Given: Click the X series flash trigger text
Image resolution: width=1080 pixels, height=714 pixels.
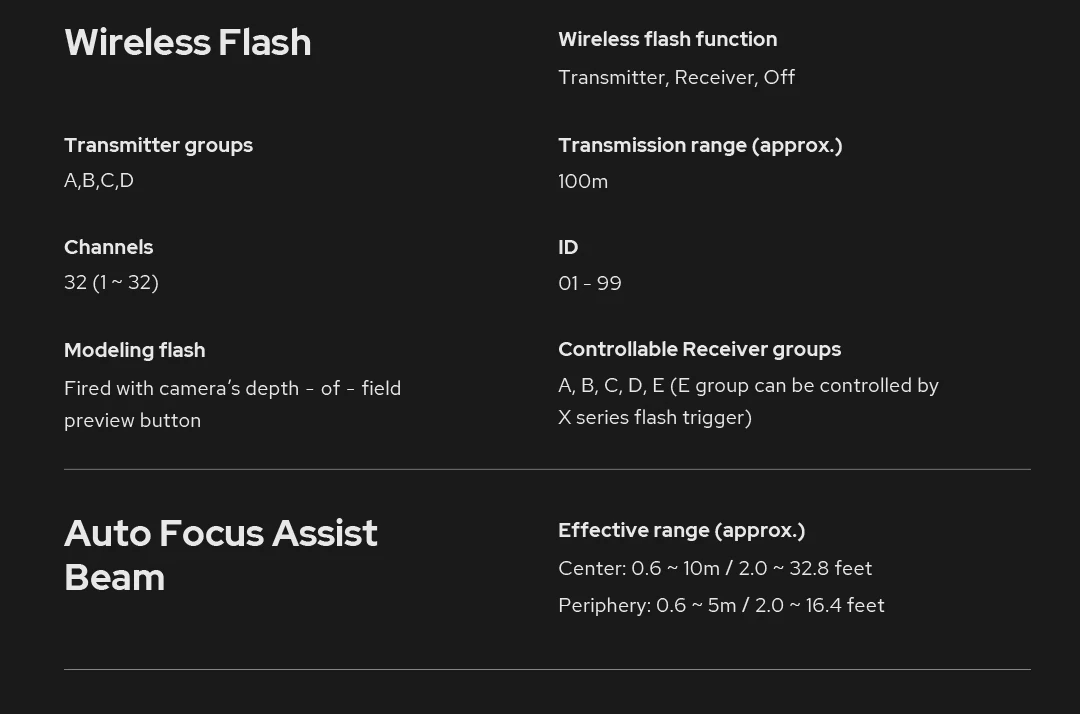Looking at the screenshot, I should 655,418.
